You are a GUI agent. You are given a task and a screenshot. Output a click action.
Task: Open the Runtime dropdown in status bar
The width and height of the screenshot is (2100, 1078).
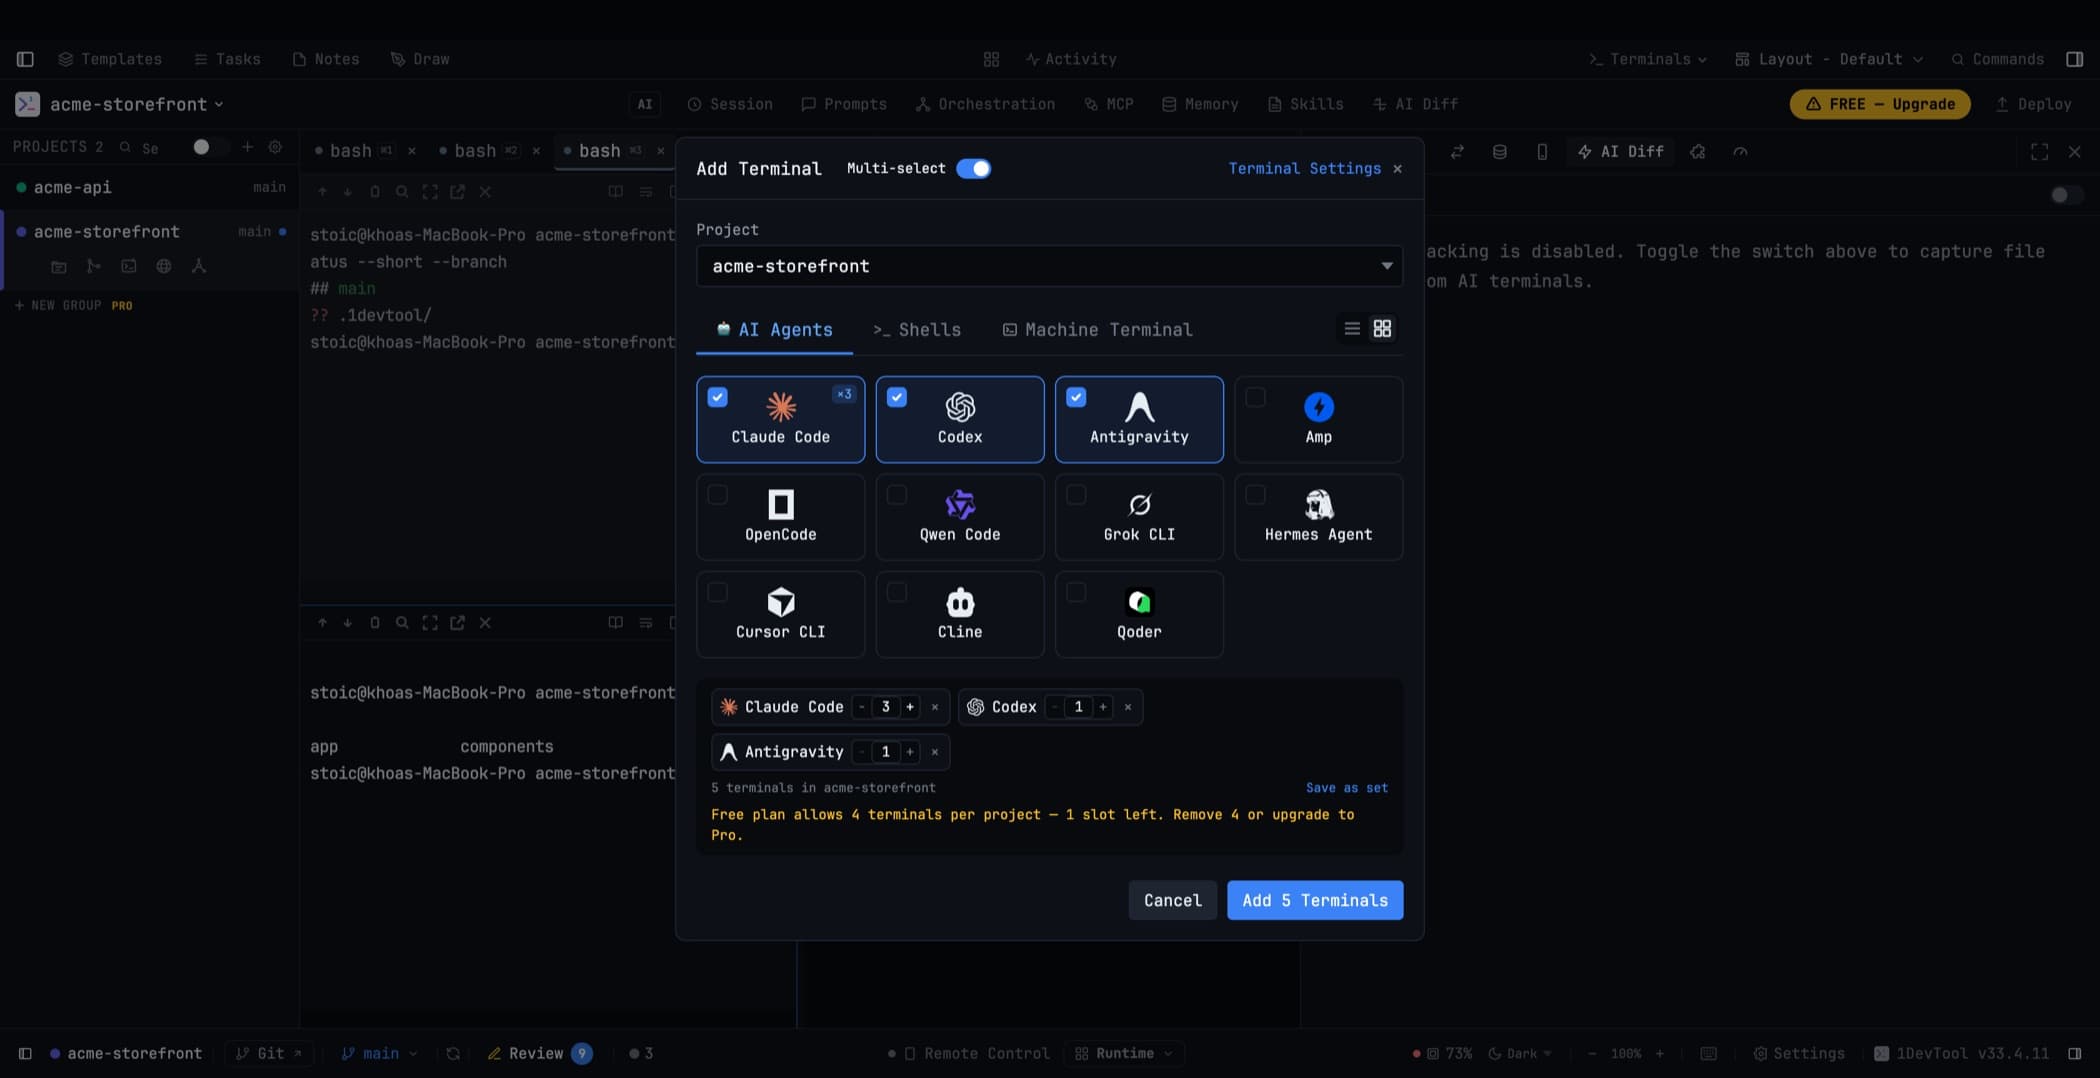[x=1124, y=1053]
